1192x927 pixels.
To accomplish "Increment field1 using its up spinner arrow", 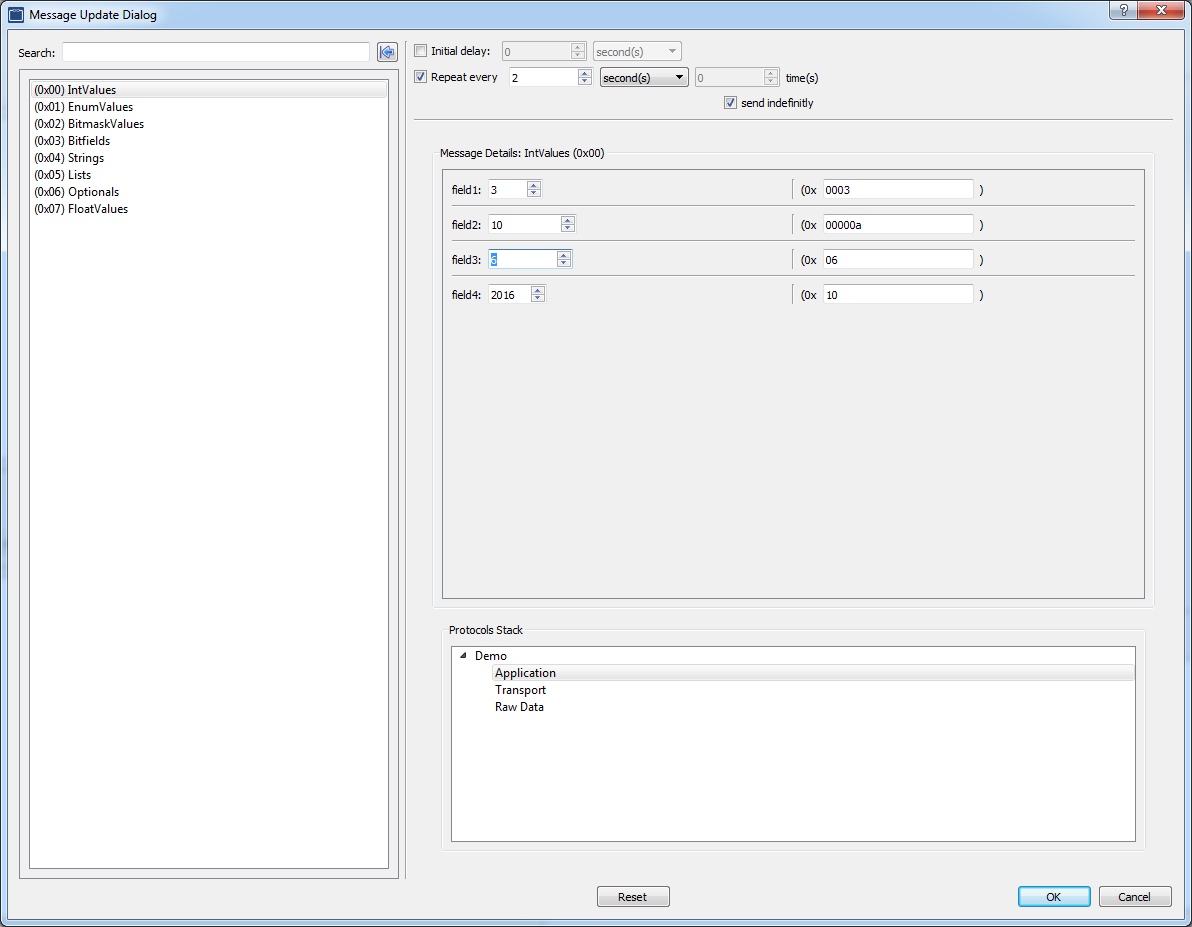I will click(x=533, y=185).
